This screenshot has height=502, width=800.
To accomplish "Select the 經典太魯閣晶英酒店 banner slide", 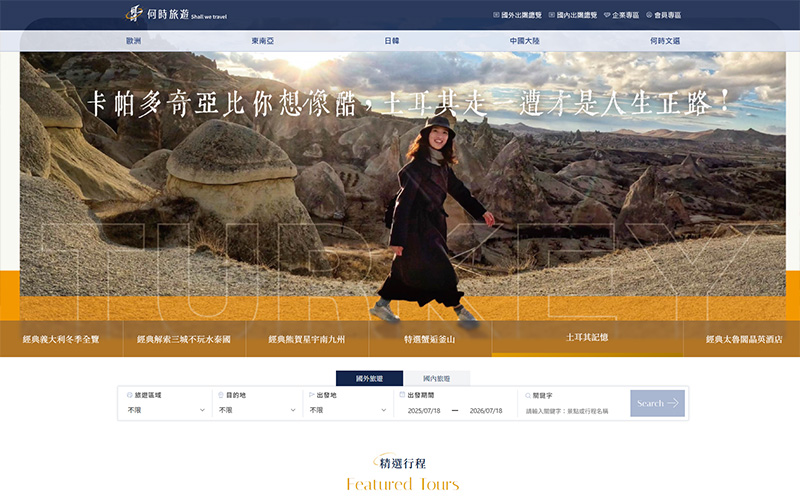I will click(x=742, y=339).
